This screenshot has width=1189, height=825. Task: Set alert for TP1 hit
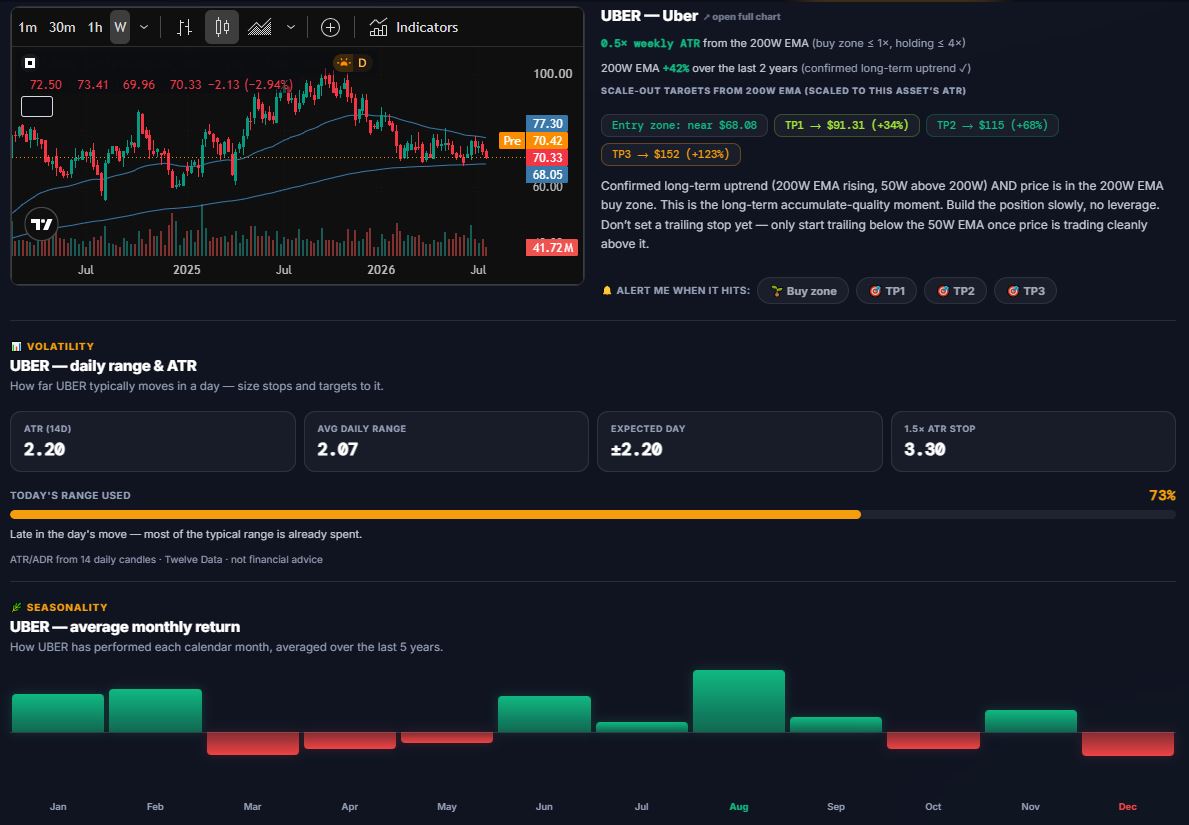886,290
